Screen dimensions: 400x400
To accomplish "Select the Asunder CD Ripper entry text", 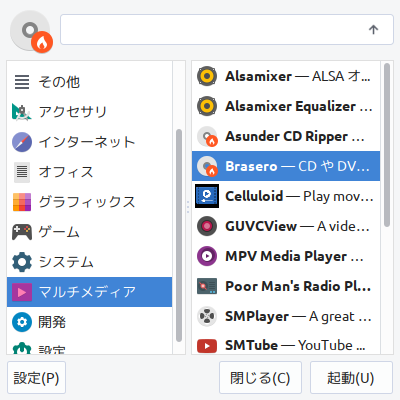I will pyautogui.click(x=295, y=136).
